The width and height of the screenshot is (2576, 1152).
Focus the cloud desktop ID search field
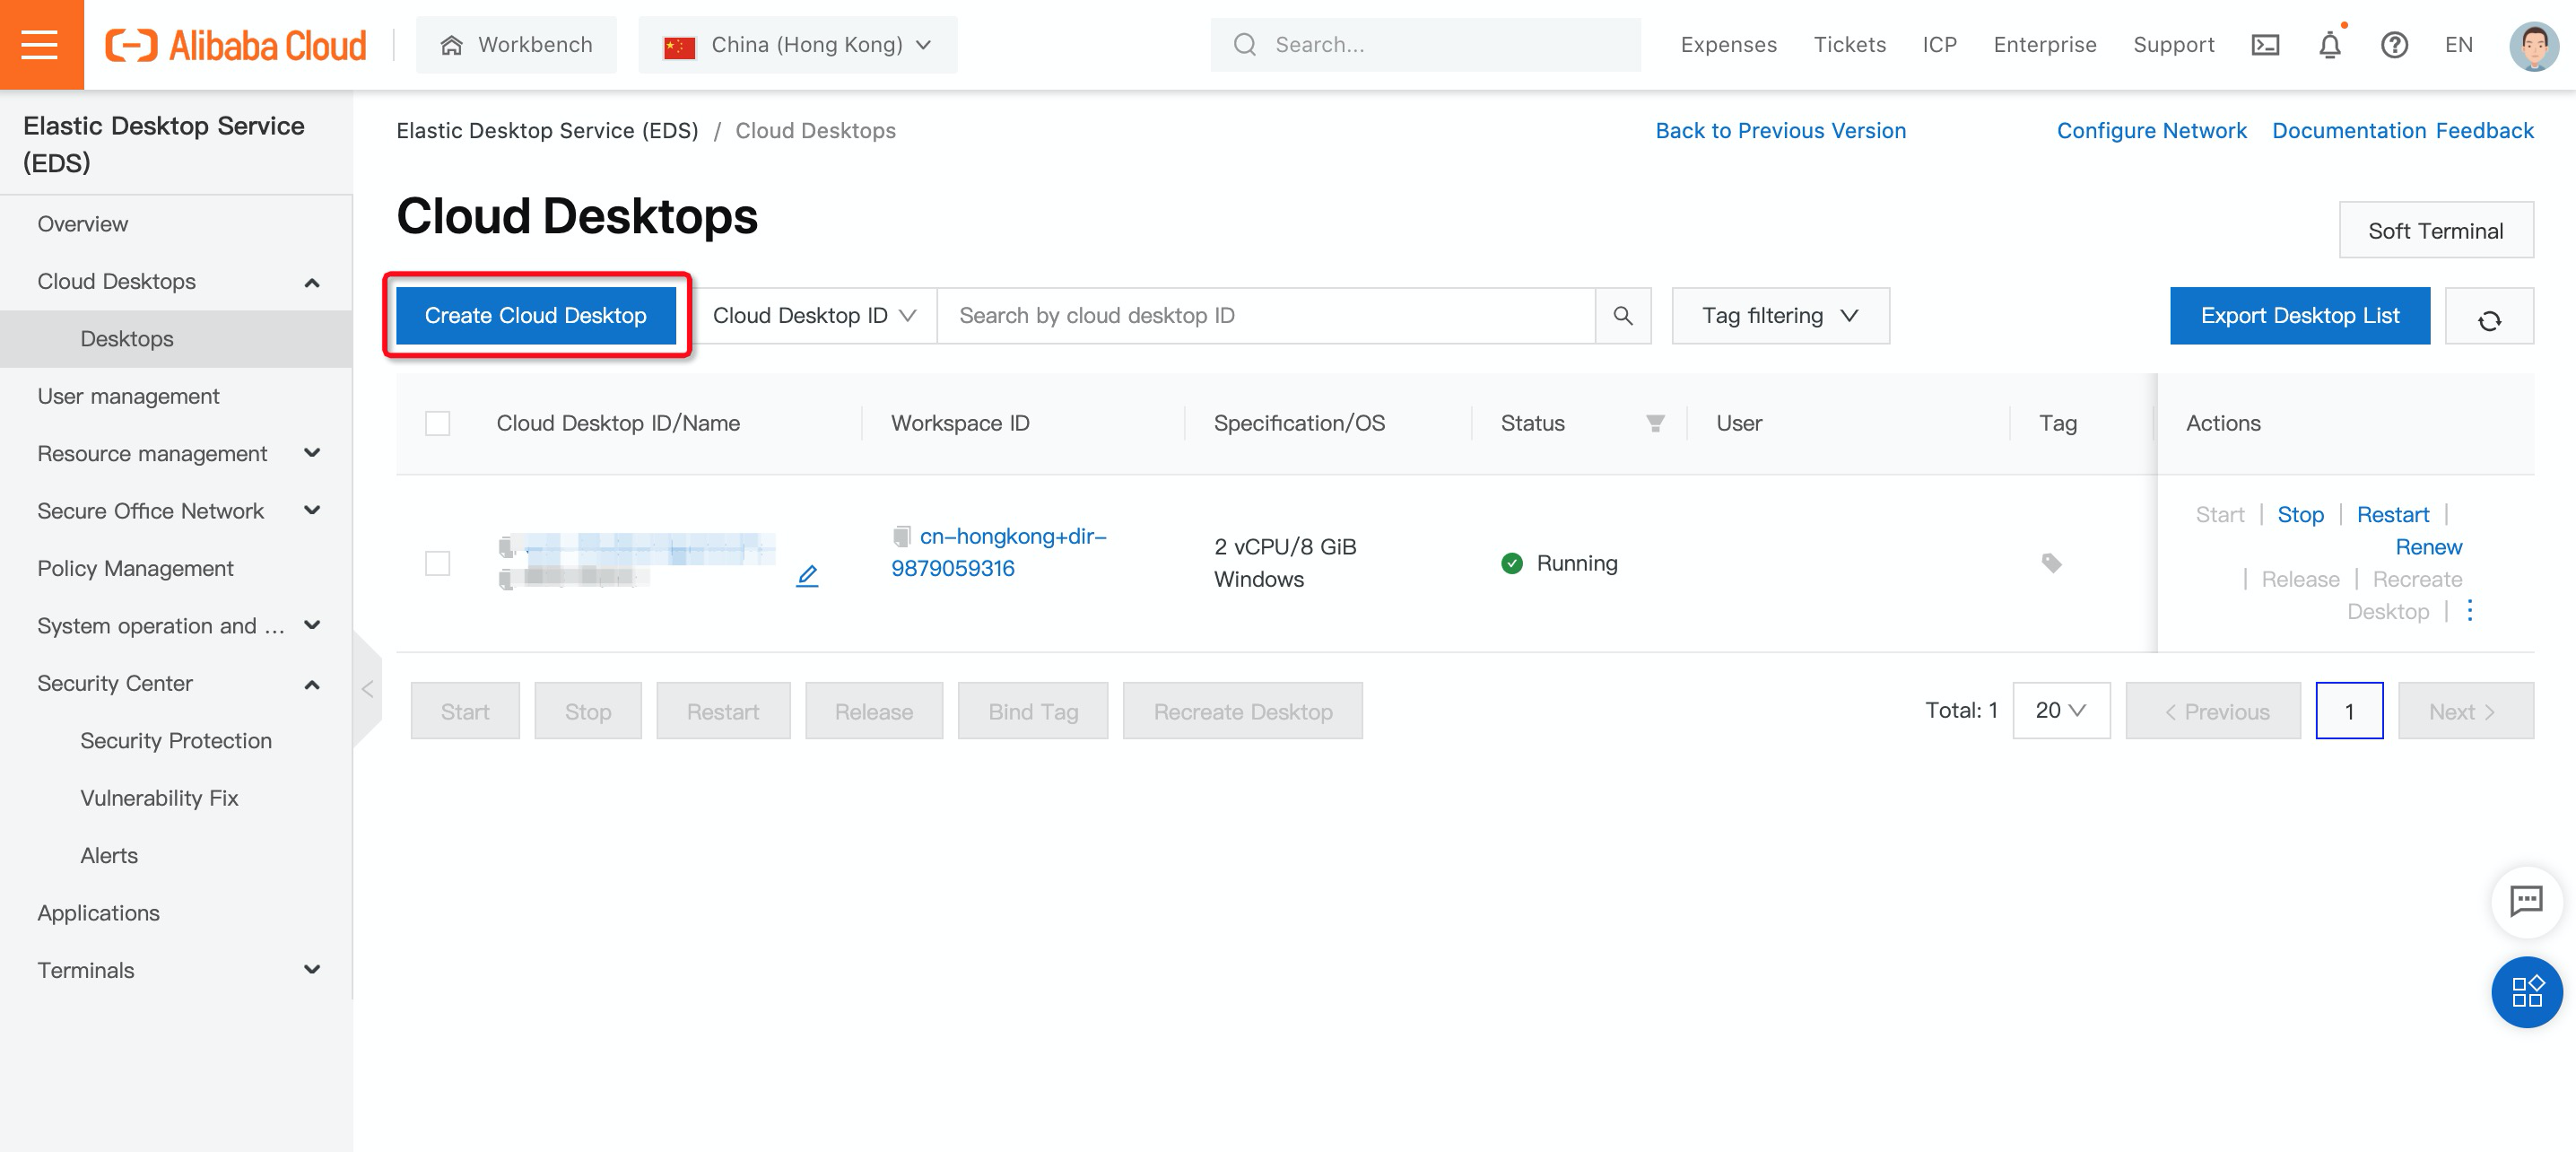point(1265,316)
